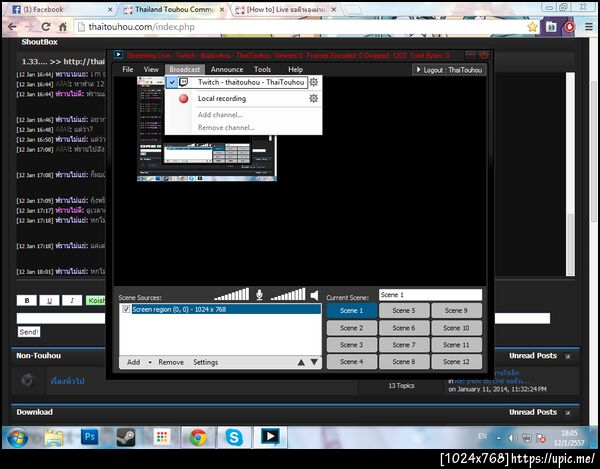Click the shoutbox Send! button
This screenshot has width=600, height=469.
coord(29,332)
